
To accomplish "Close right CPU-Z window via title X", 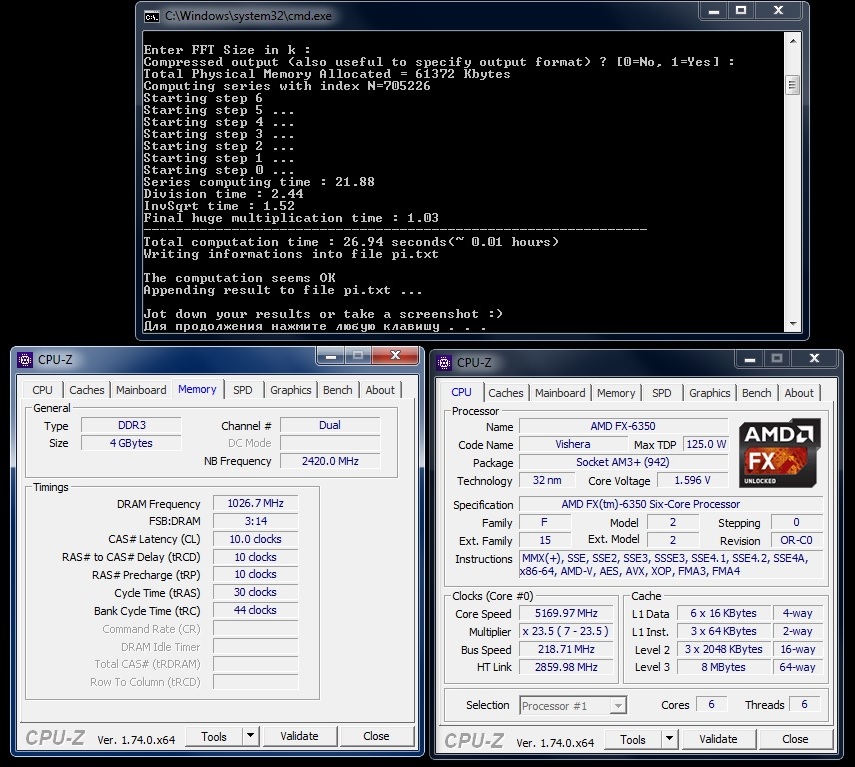I will pyautogui.click(x=814, y=359).
